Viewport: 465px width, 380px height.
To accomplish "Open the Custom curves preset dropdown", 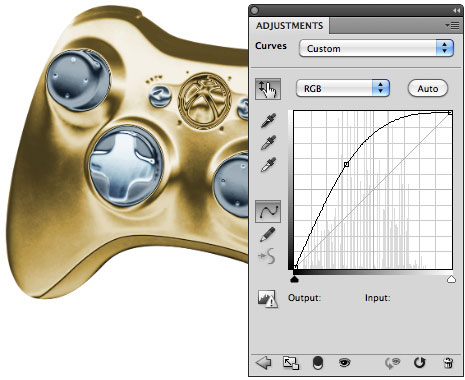I will pos(376,48).
